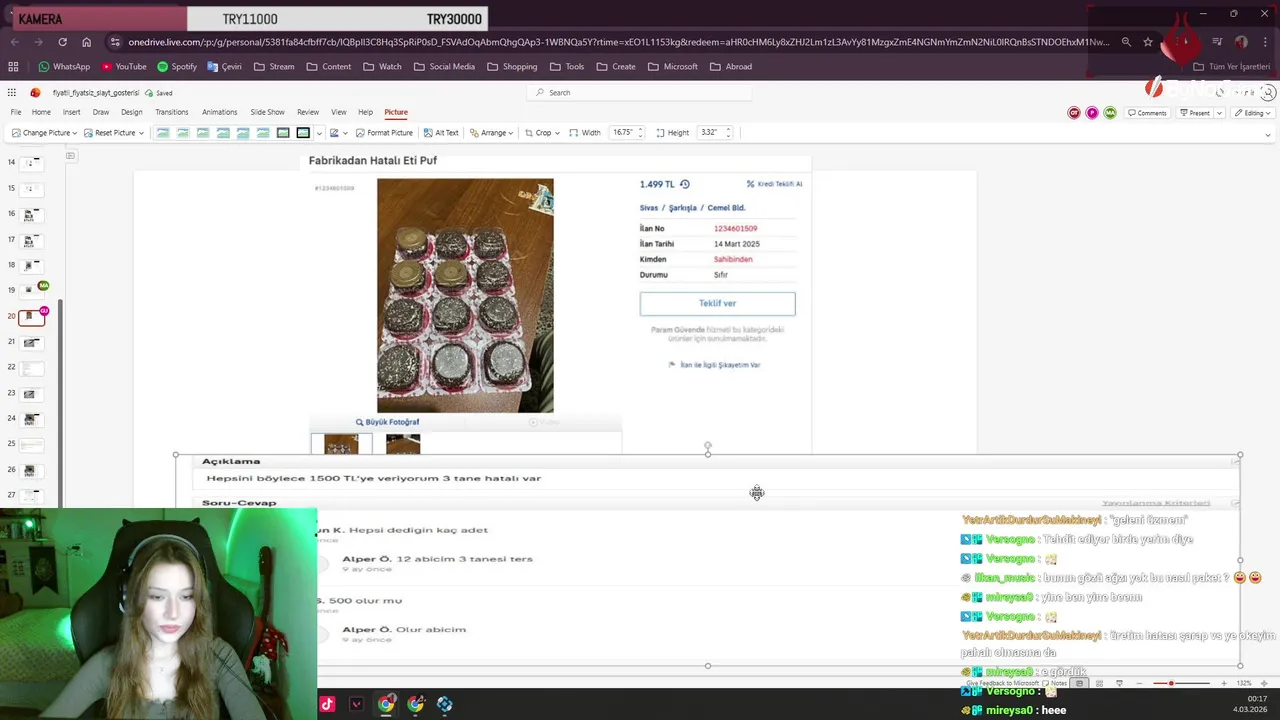Open the Arrange dropdown
Screen dimensions: 1280x720
(x=491, y=132)
